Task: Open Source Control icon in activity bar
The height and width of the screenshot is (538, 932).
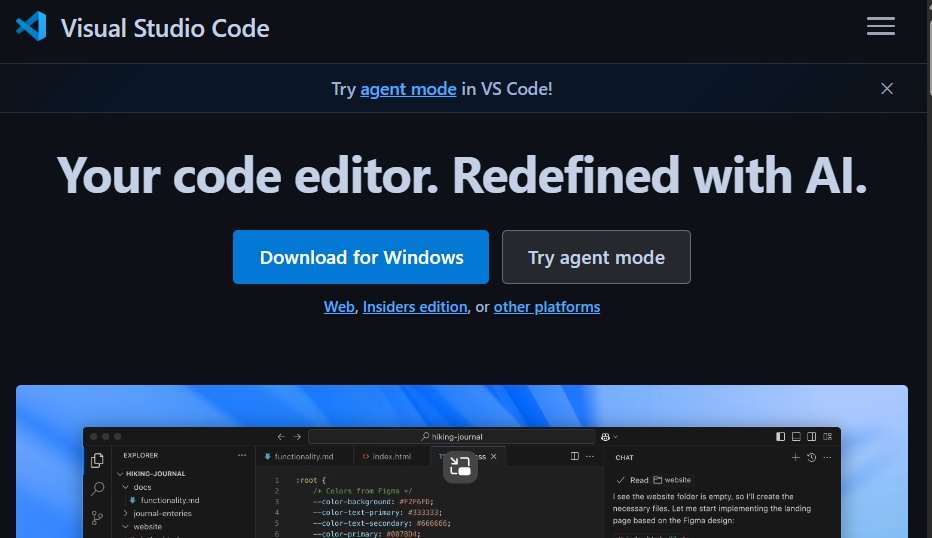Action: tap(97, 518)
